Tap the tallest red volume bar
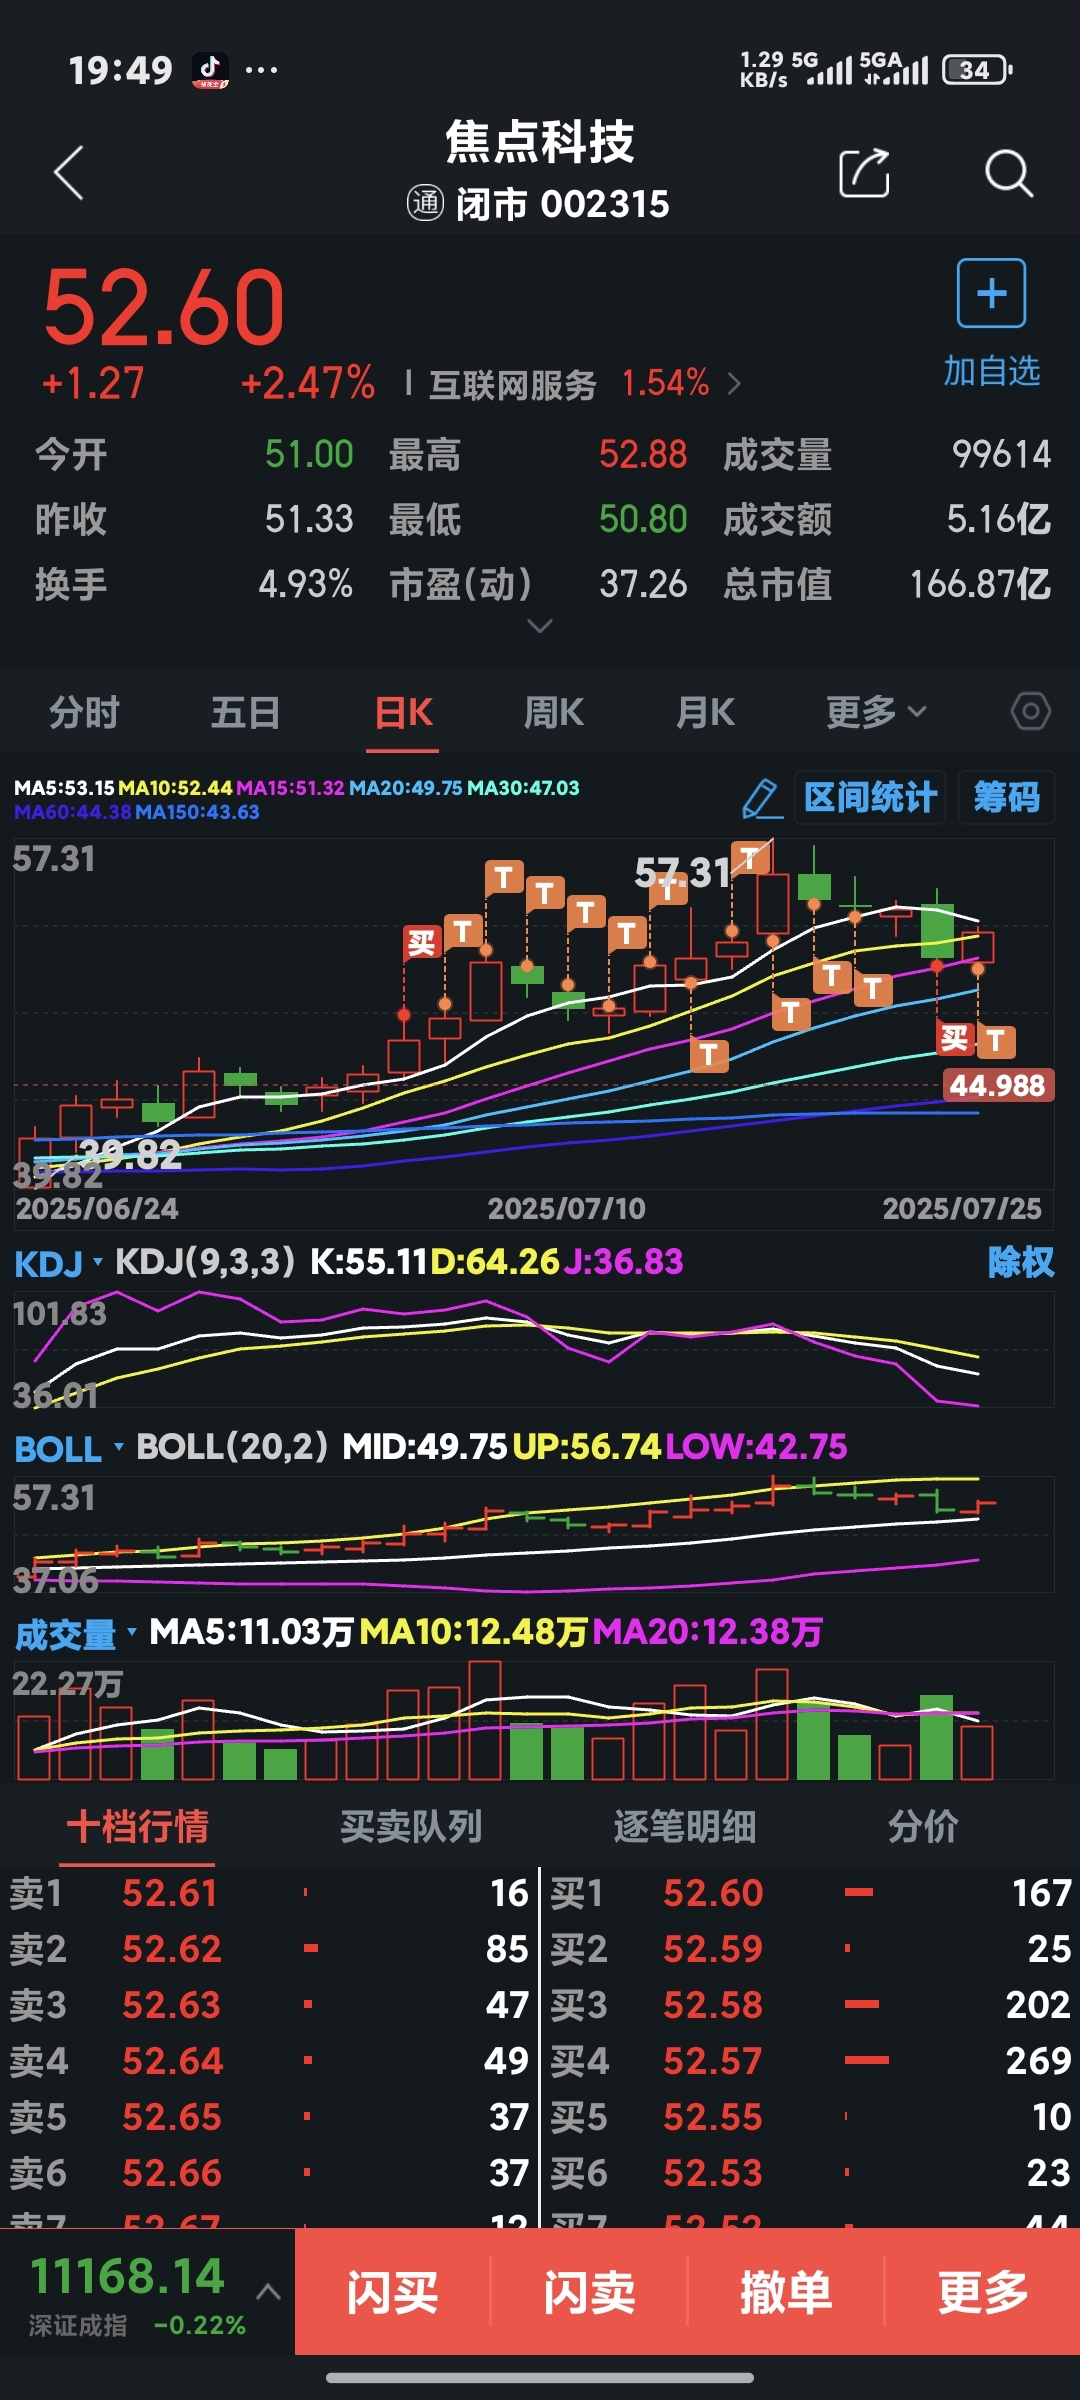 click(485, 1720)
